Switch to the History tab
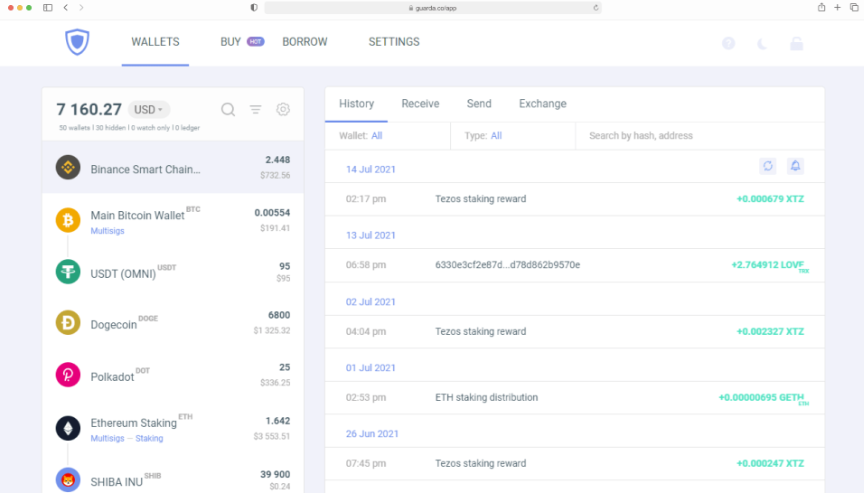The width and height of the screenshot is (864, 495). coord(357,104)
